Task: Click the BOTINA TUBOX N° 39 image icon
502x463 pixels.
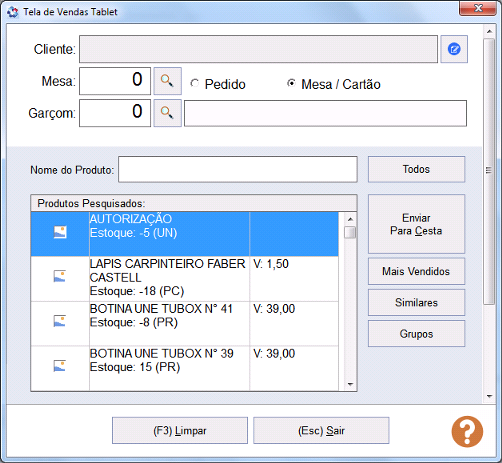Action: pos(60,366)
